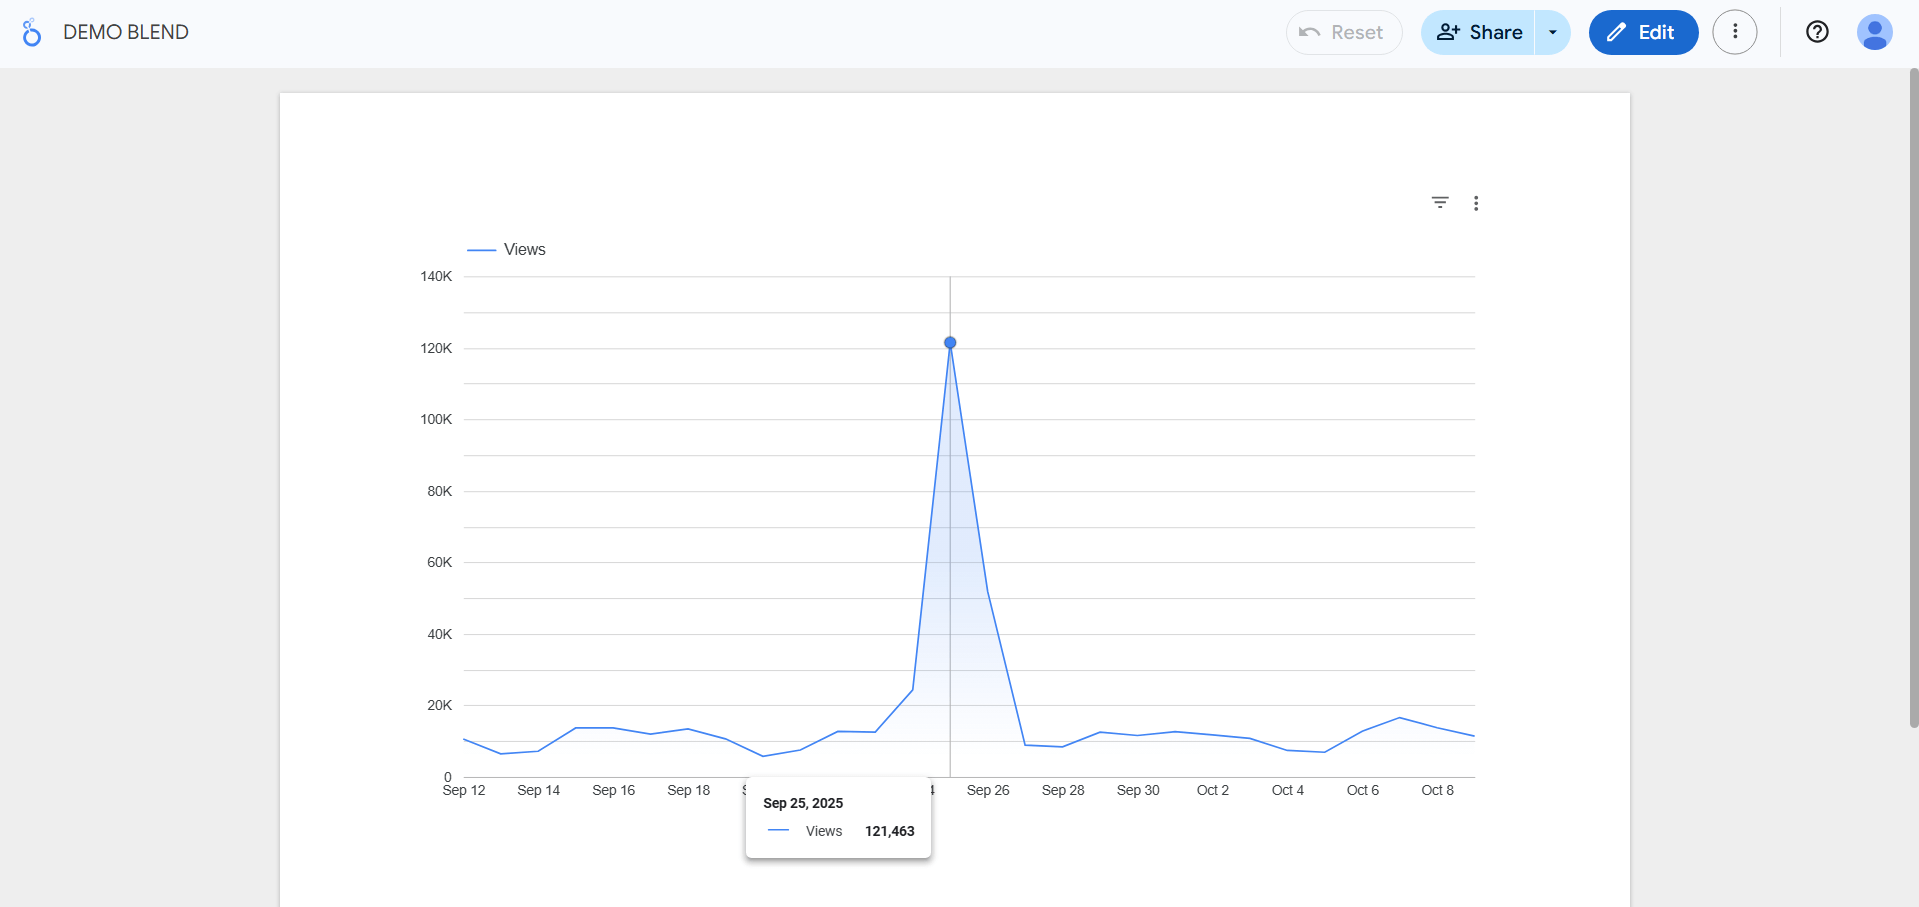Click the vertical page scrollbar
Screen dimensions: 1919x907
1913,400
